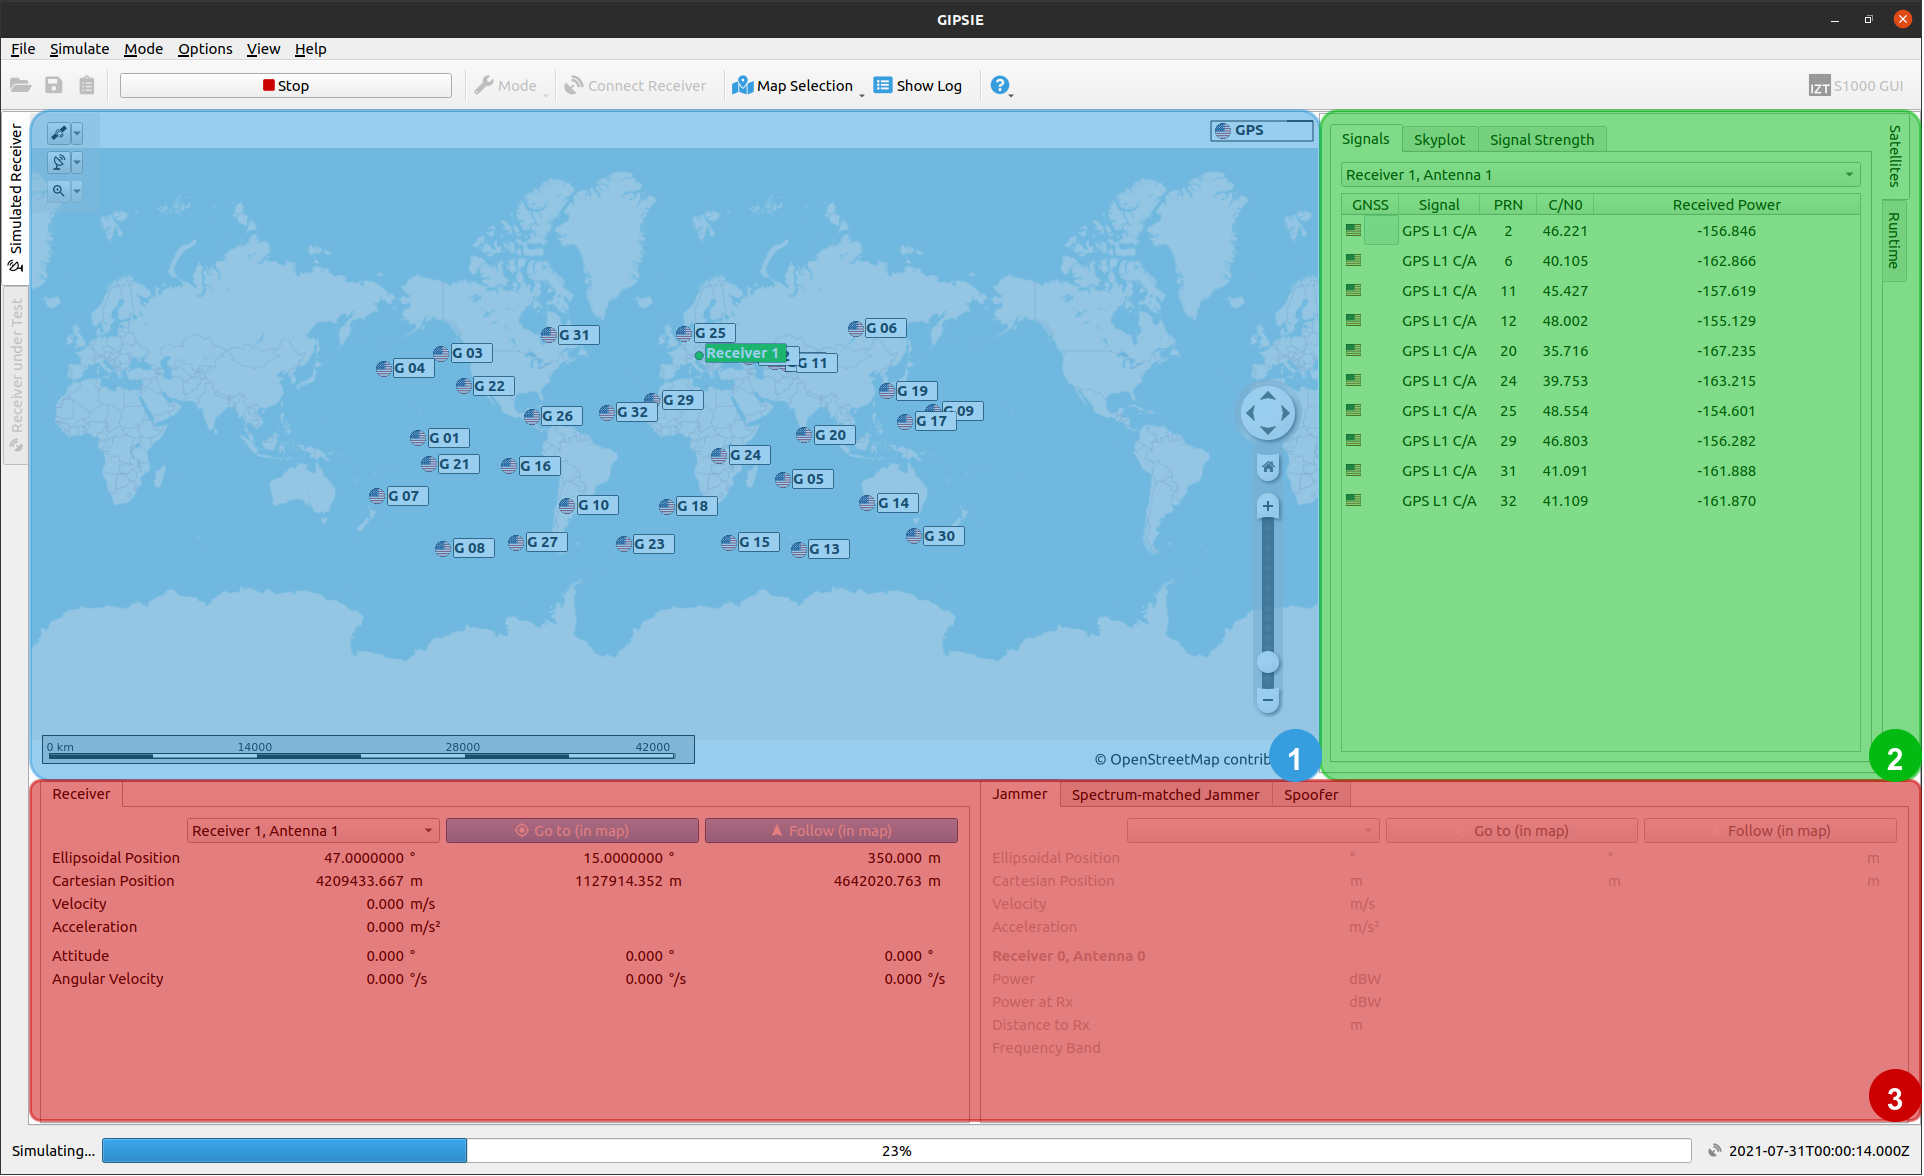Switch to the Skyplot tab
The width and height of the screenshot is (1924, 1176).
(1439, 139)
